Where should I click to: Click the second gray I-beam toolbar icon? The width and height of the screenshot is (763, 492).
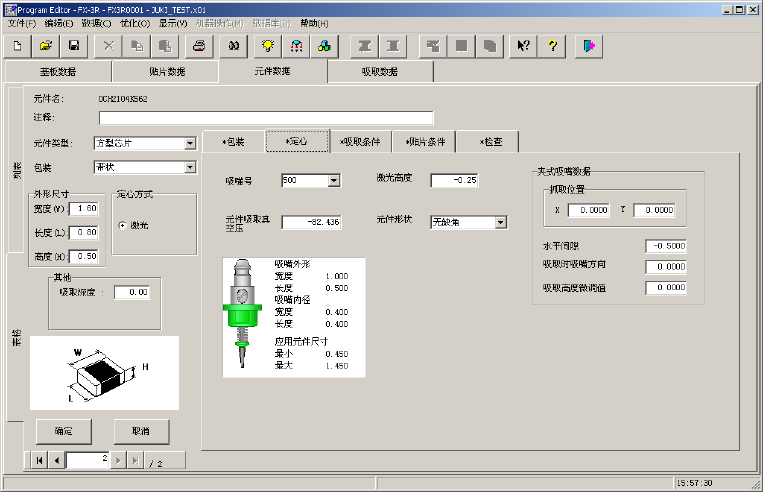(393, 46)
